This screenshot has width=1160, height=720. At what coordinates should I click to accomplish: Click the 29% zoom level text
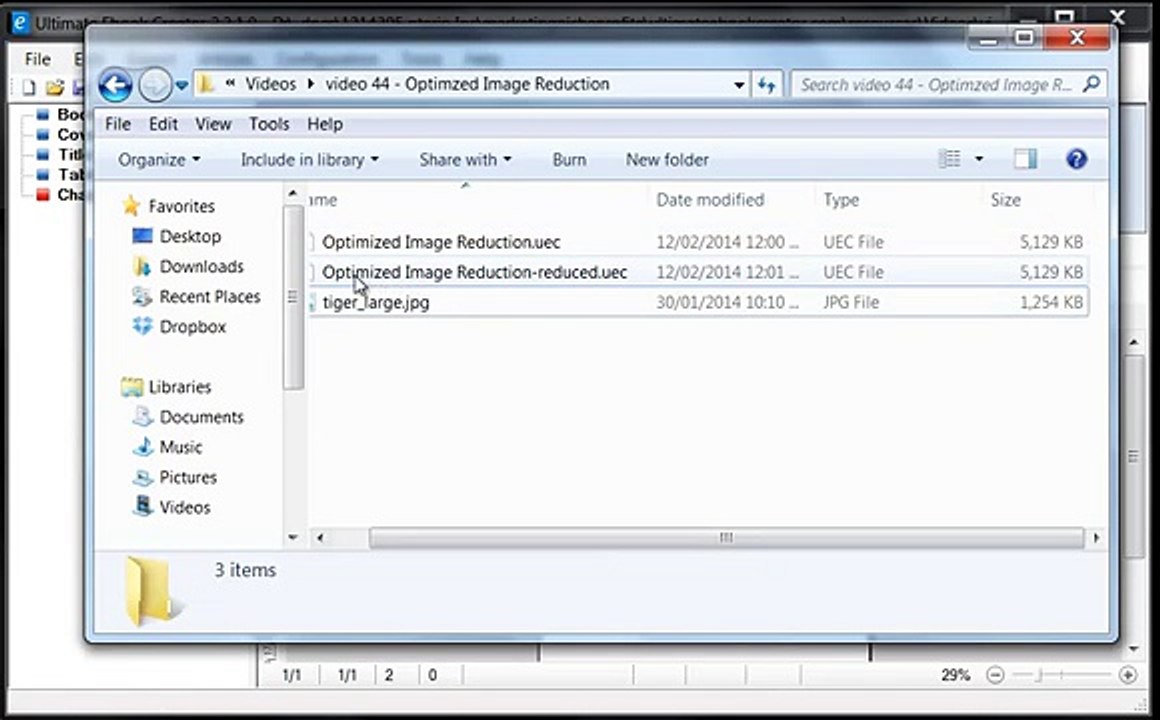[955, 675]
